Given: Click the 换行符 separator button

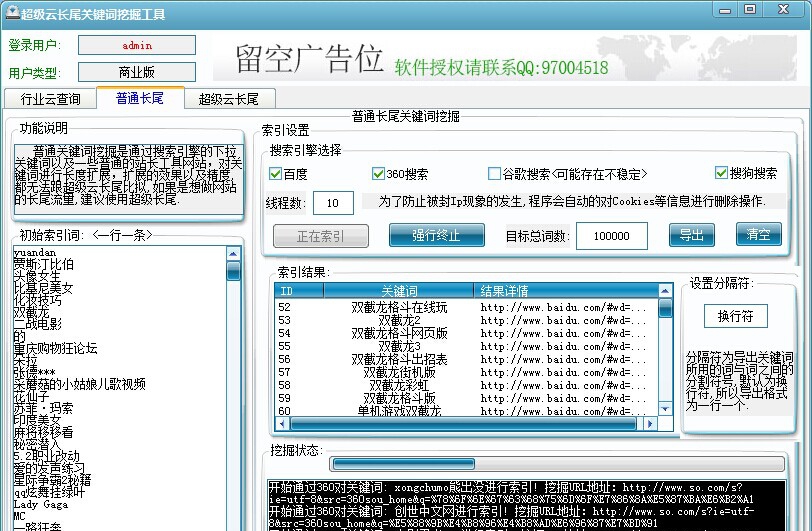Looking at the screenshot, I should tap(735, 316).
